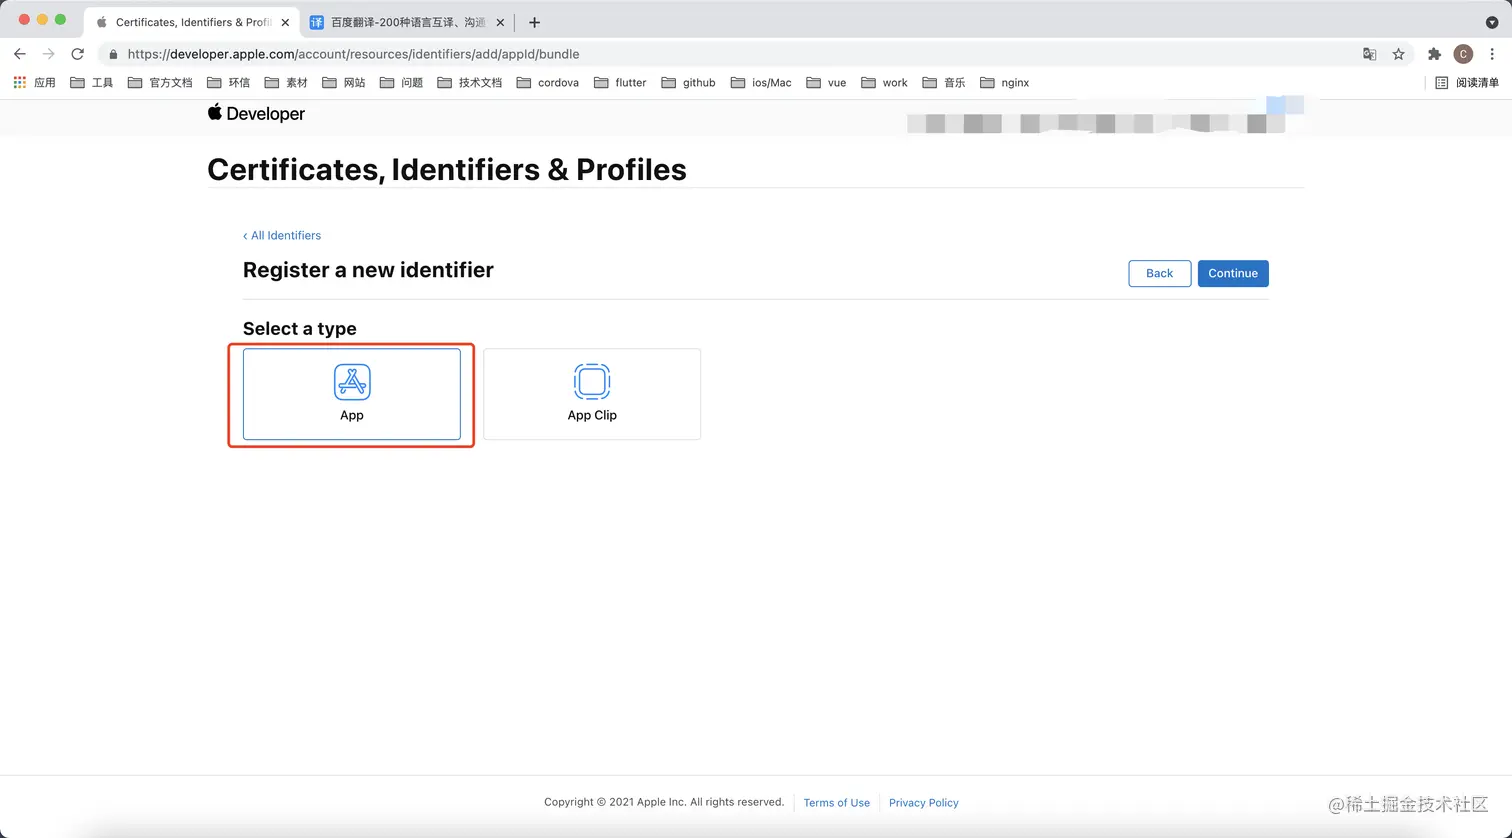
Task: Click the browser forward arrow
Action: click(48, 54)
